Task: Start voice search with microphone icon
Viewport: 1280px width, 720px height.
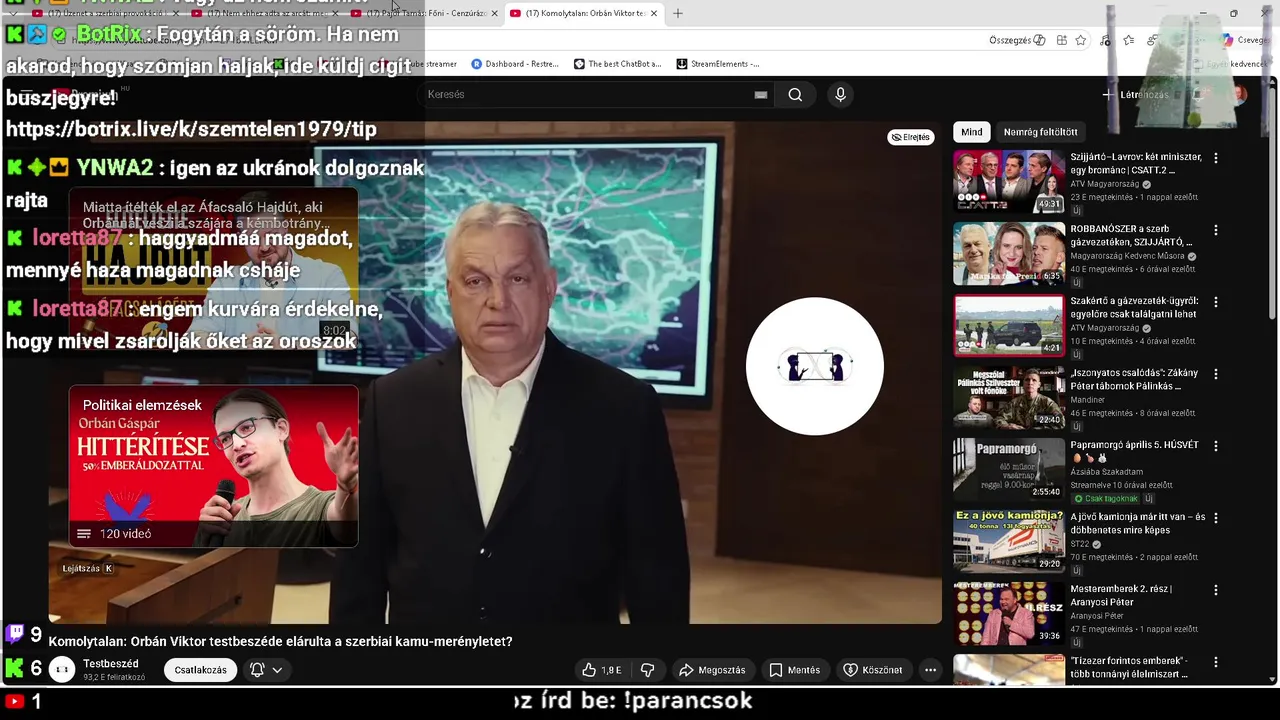Action: tap(840, 94)
